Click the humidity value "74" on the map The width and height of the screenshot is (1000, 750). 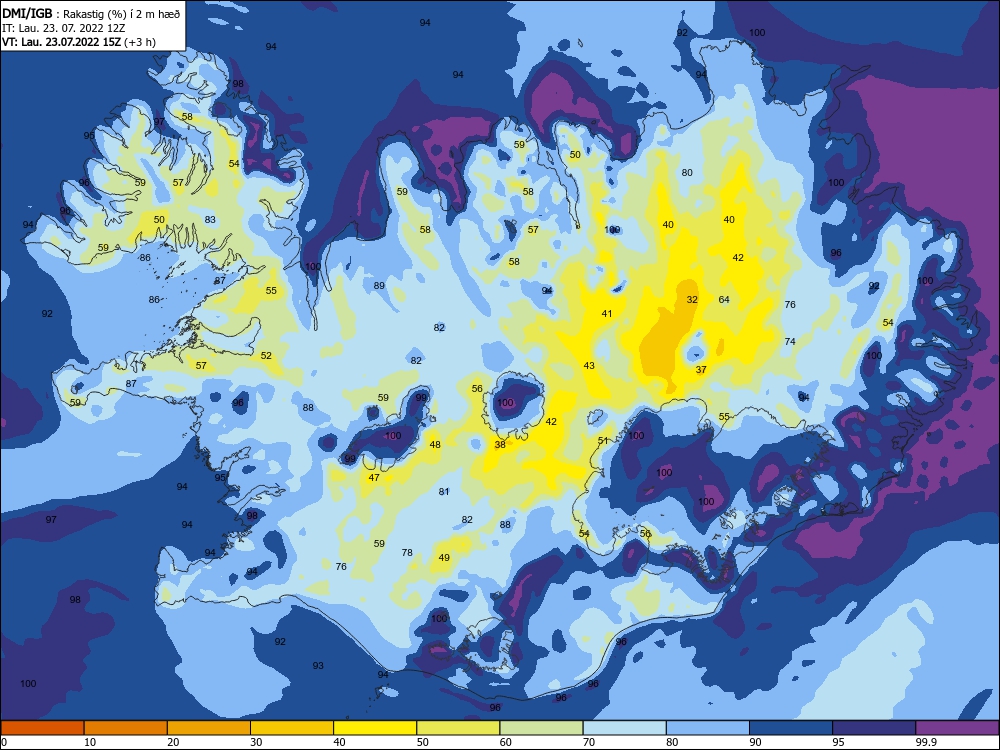click(x=790, y=341)
